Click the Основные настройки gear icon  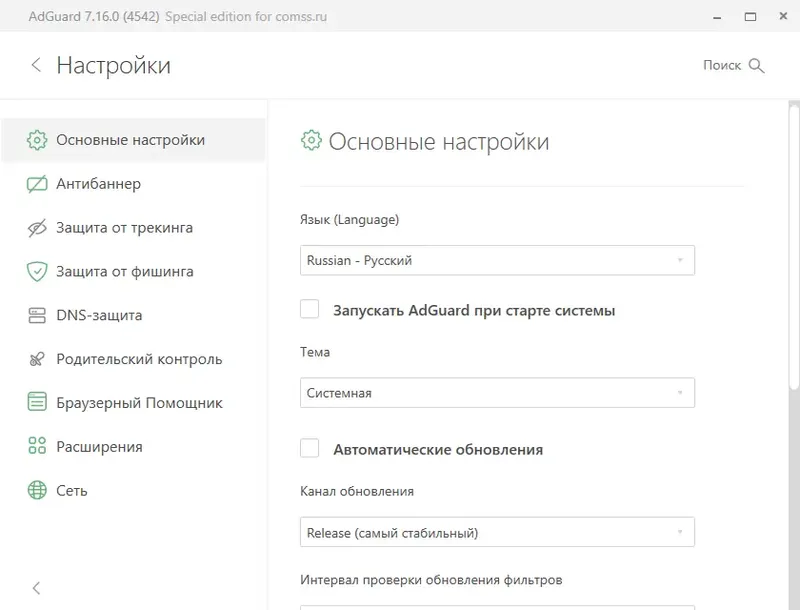(x=37, y=140)
